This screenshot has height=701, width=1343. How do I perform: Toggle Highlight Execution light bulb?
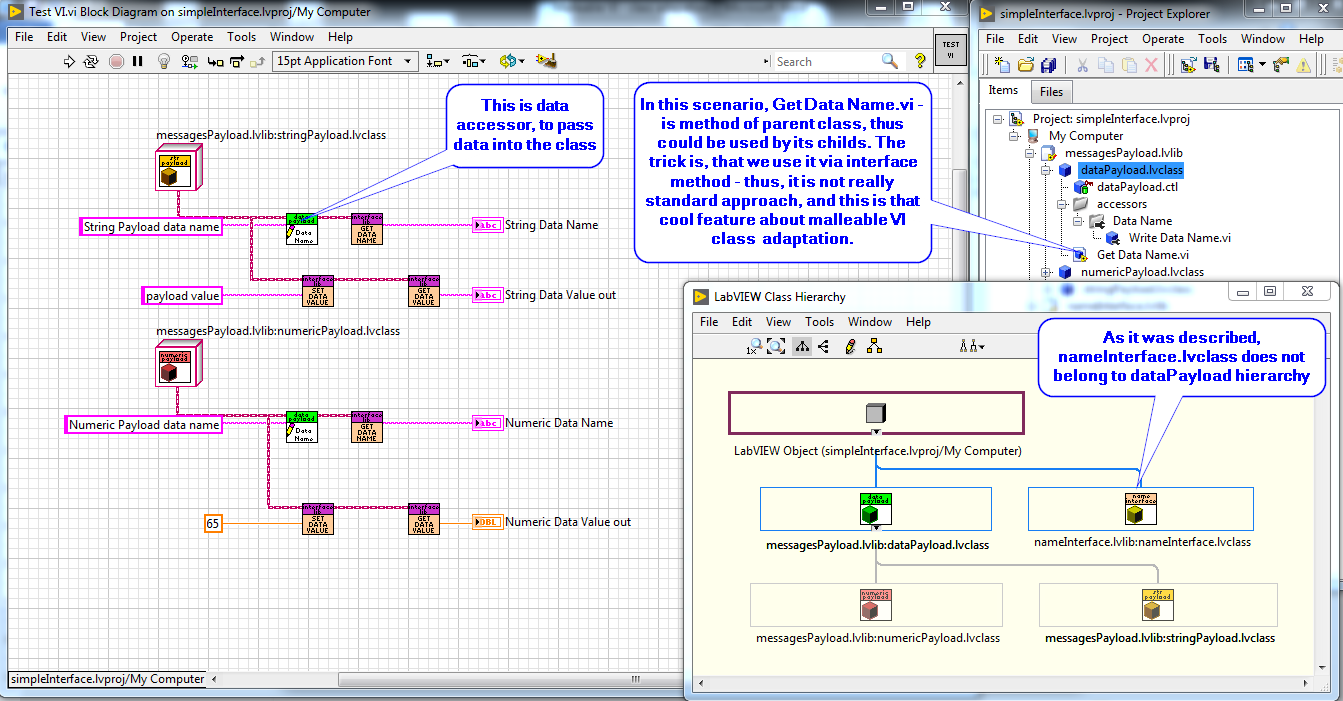point(165,62)
